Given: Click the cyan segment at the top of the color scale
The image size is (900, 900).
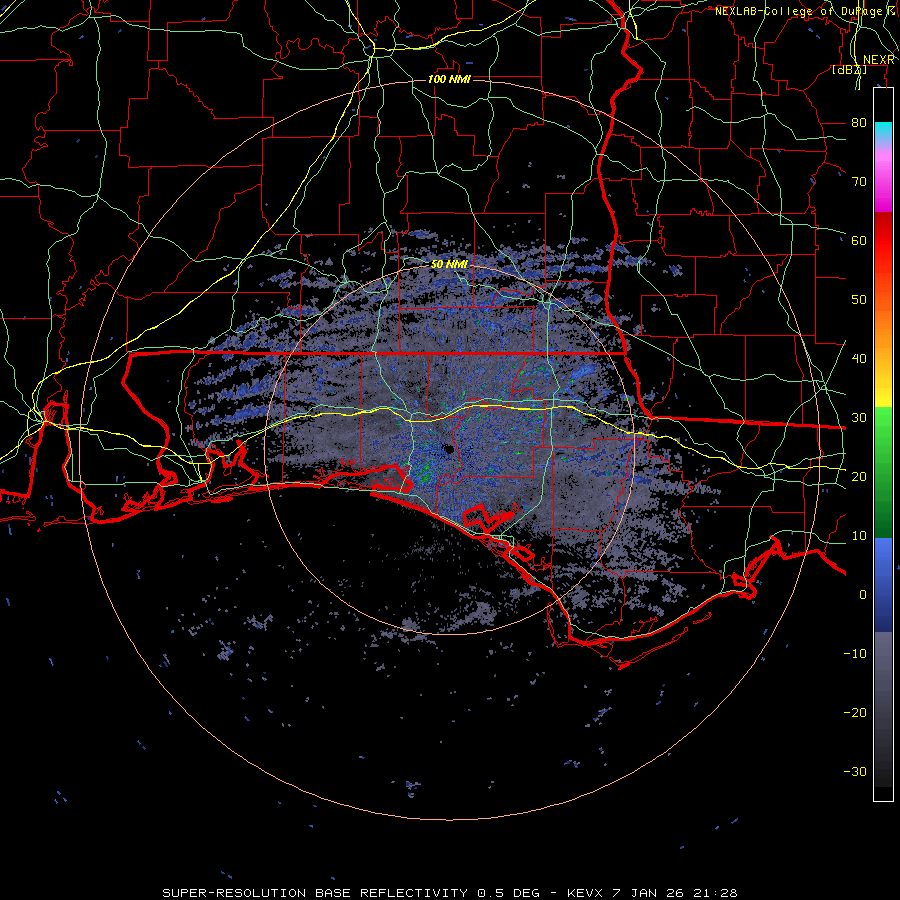Looking at the screenshot, I should coord(883,132).
